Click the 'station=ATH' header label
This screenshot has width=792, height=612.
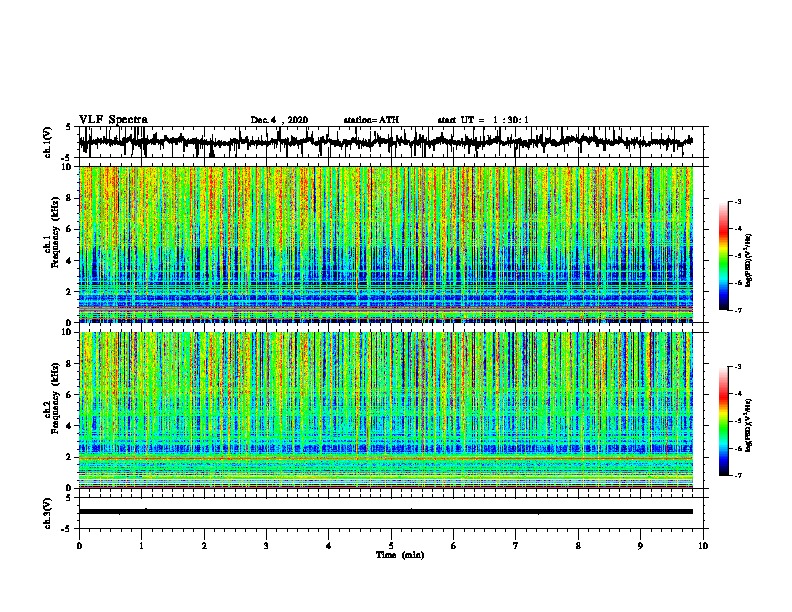pyautogui.click(x=371, y=120)
